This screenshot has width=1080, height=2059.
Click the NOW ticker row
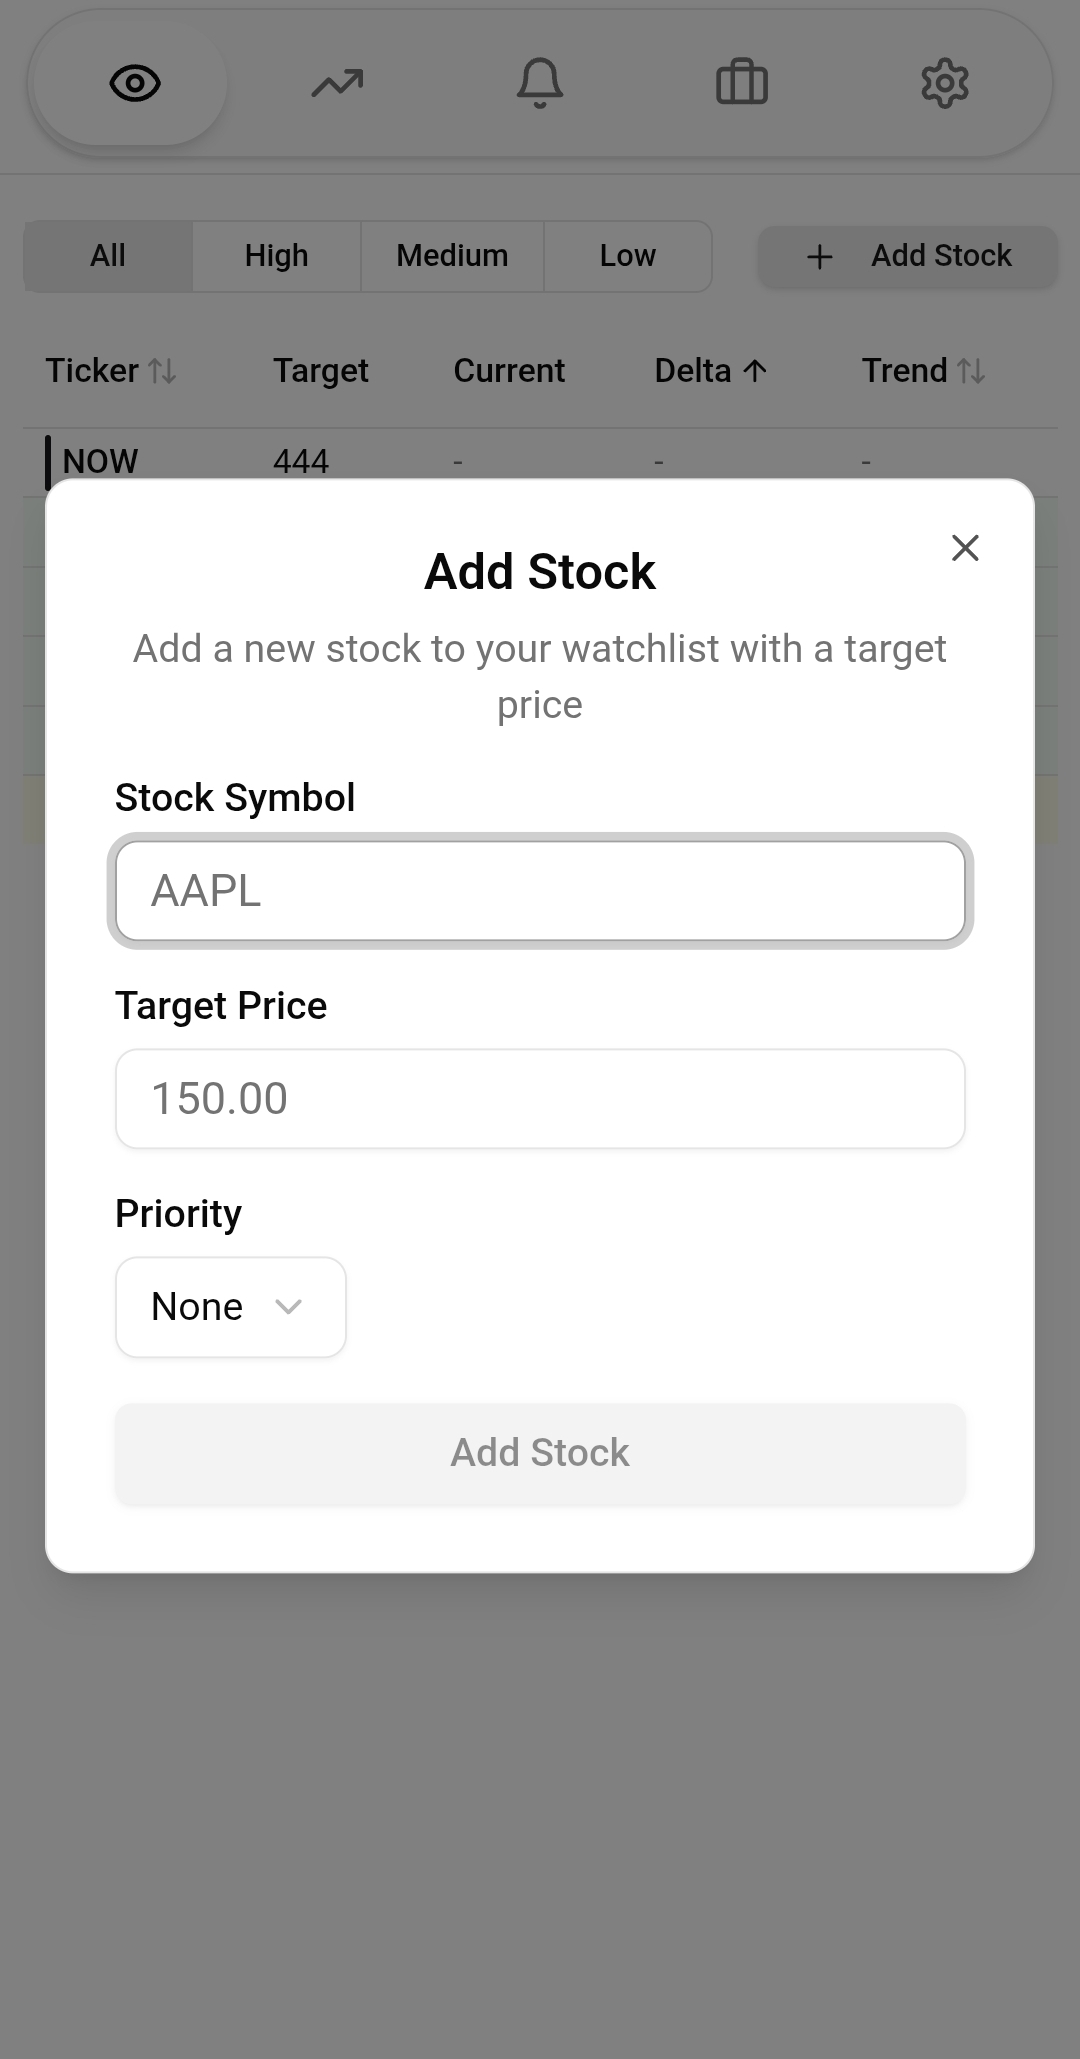(101, 461)
